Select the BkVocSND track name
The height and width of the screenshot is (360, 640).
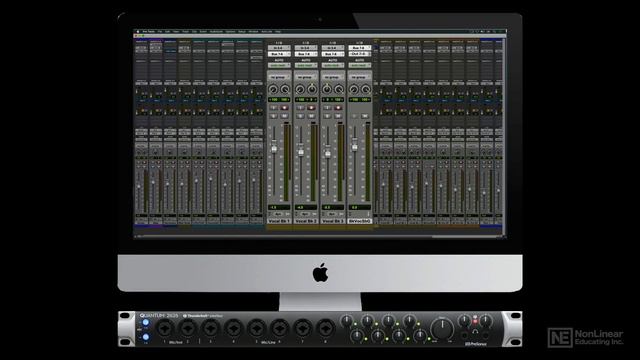360,221
